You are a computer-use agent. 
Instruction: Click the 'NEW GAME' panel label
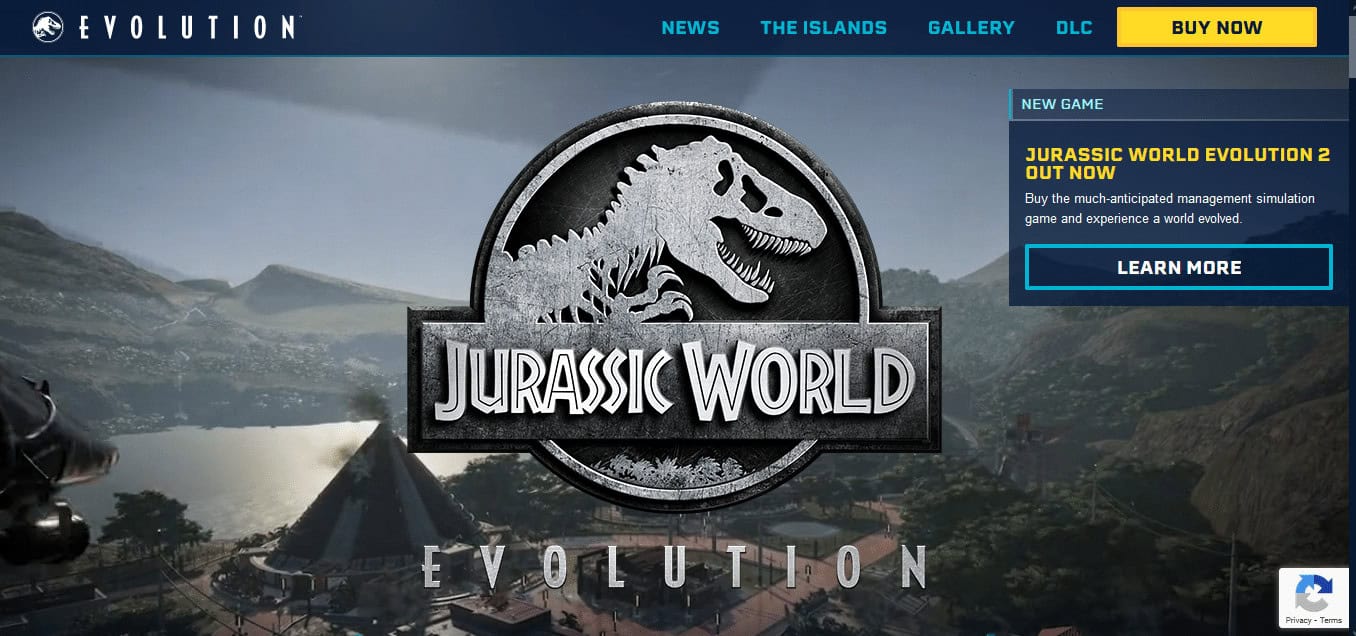[1062, 104]
